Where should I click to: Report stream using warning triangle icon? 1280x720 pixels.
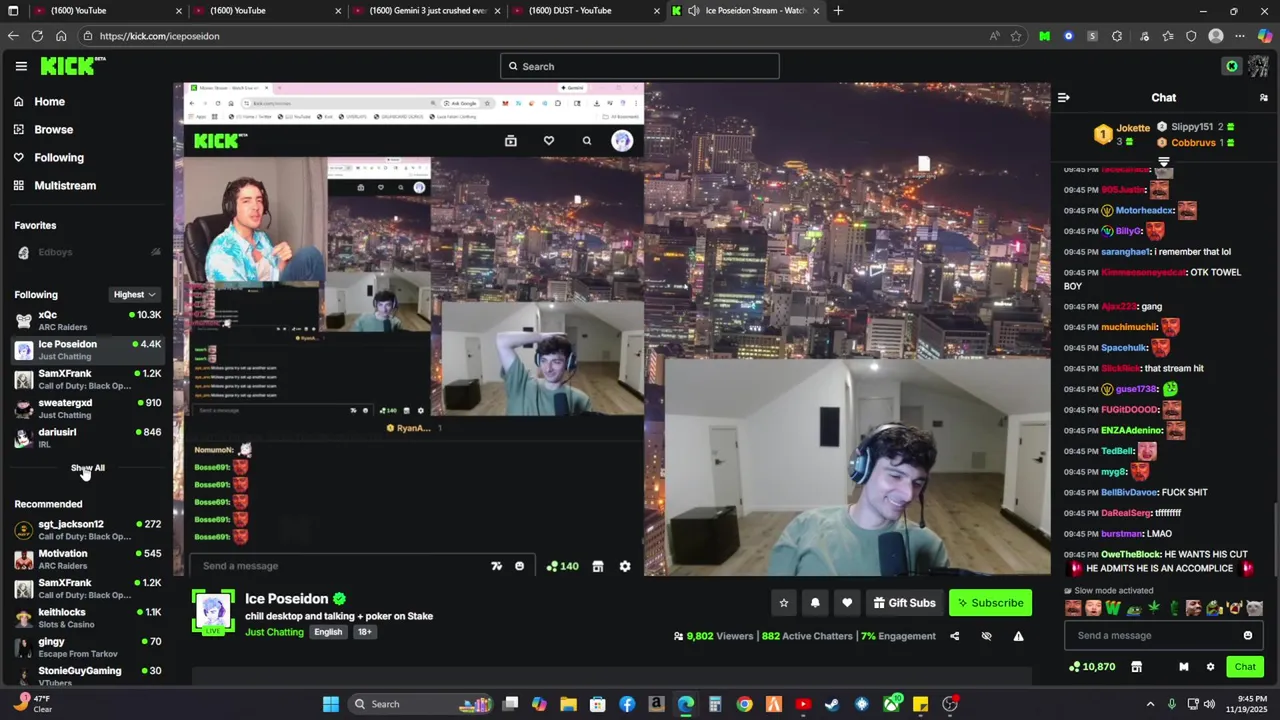point(1018,636)
